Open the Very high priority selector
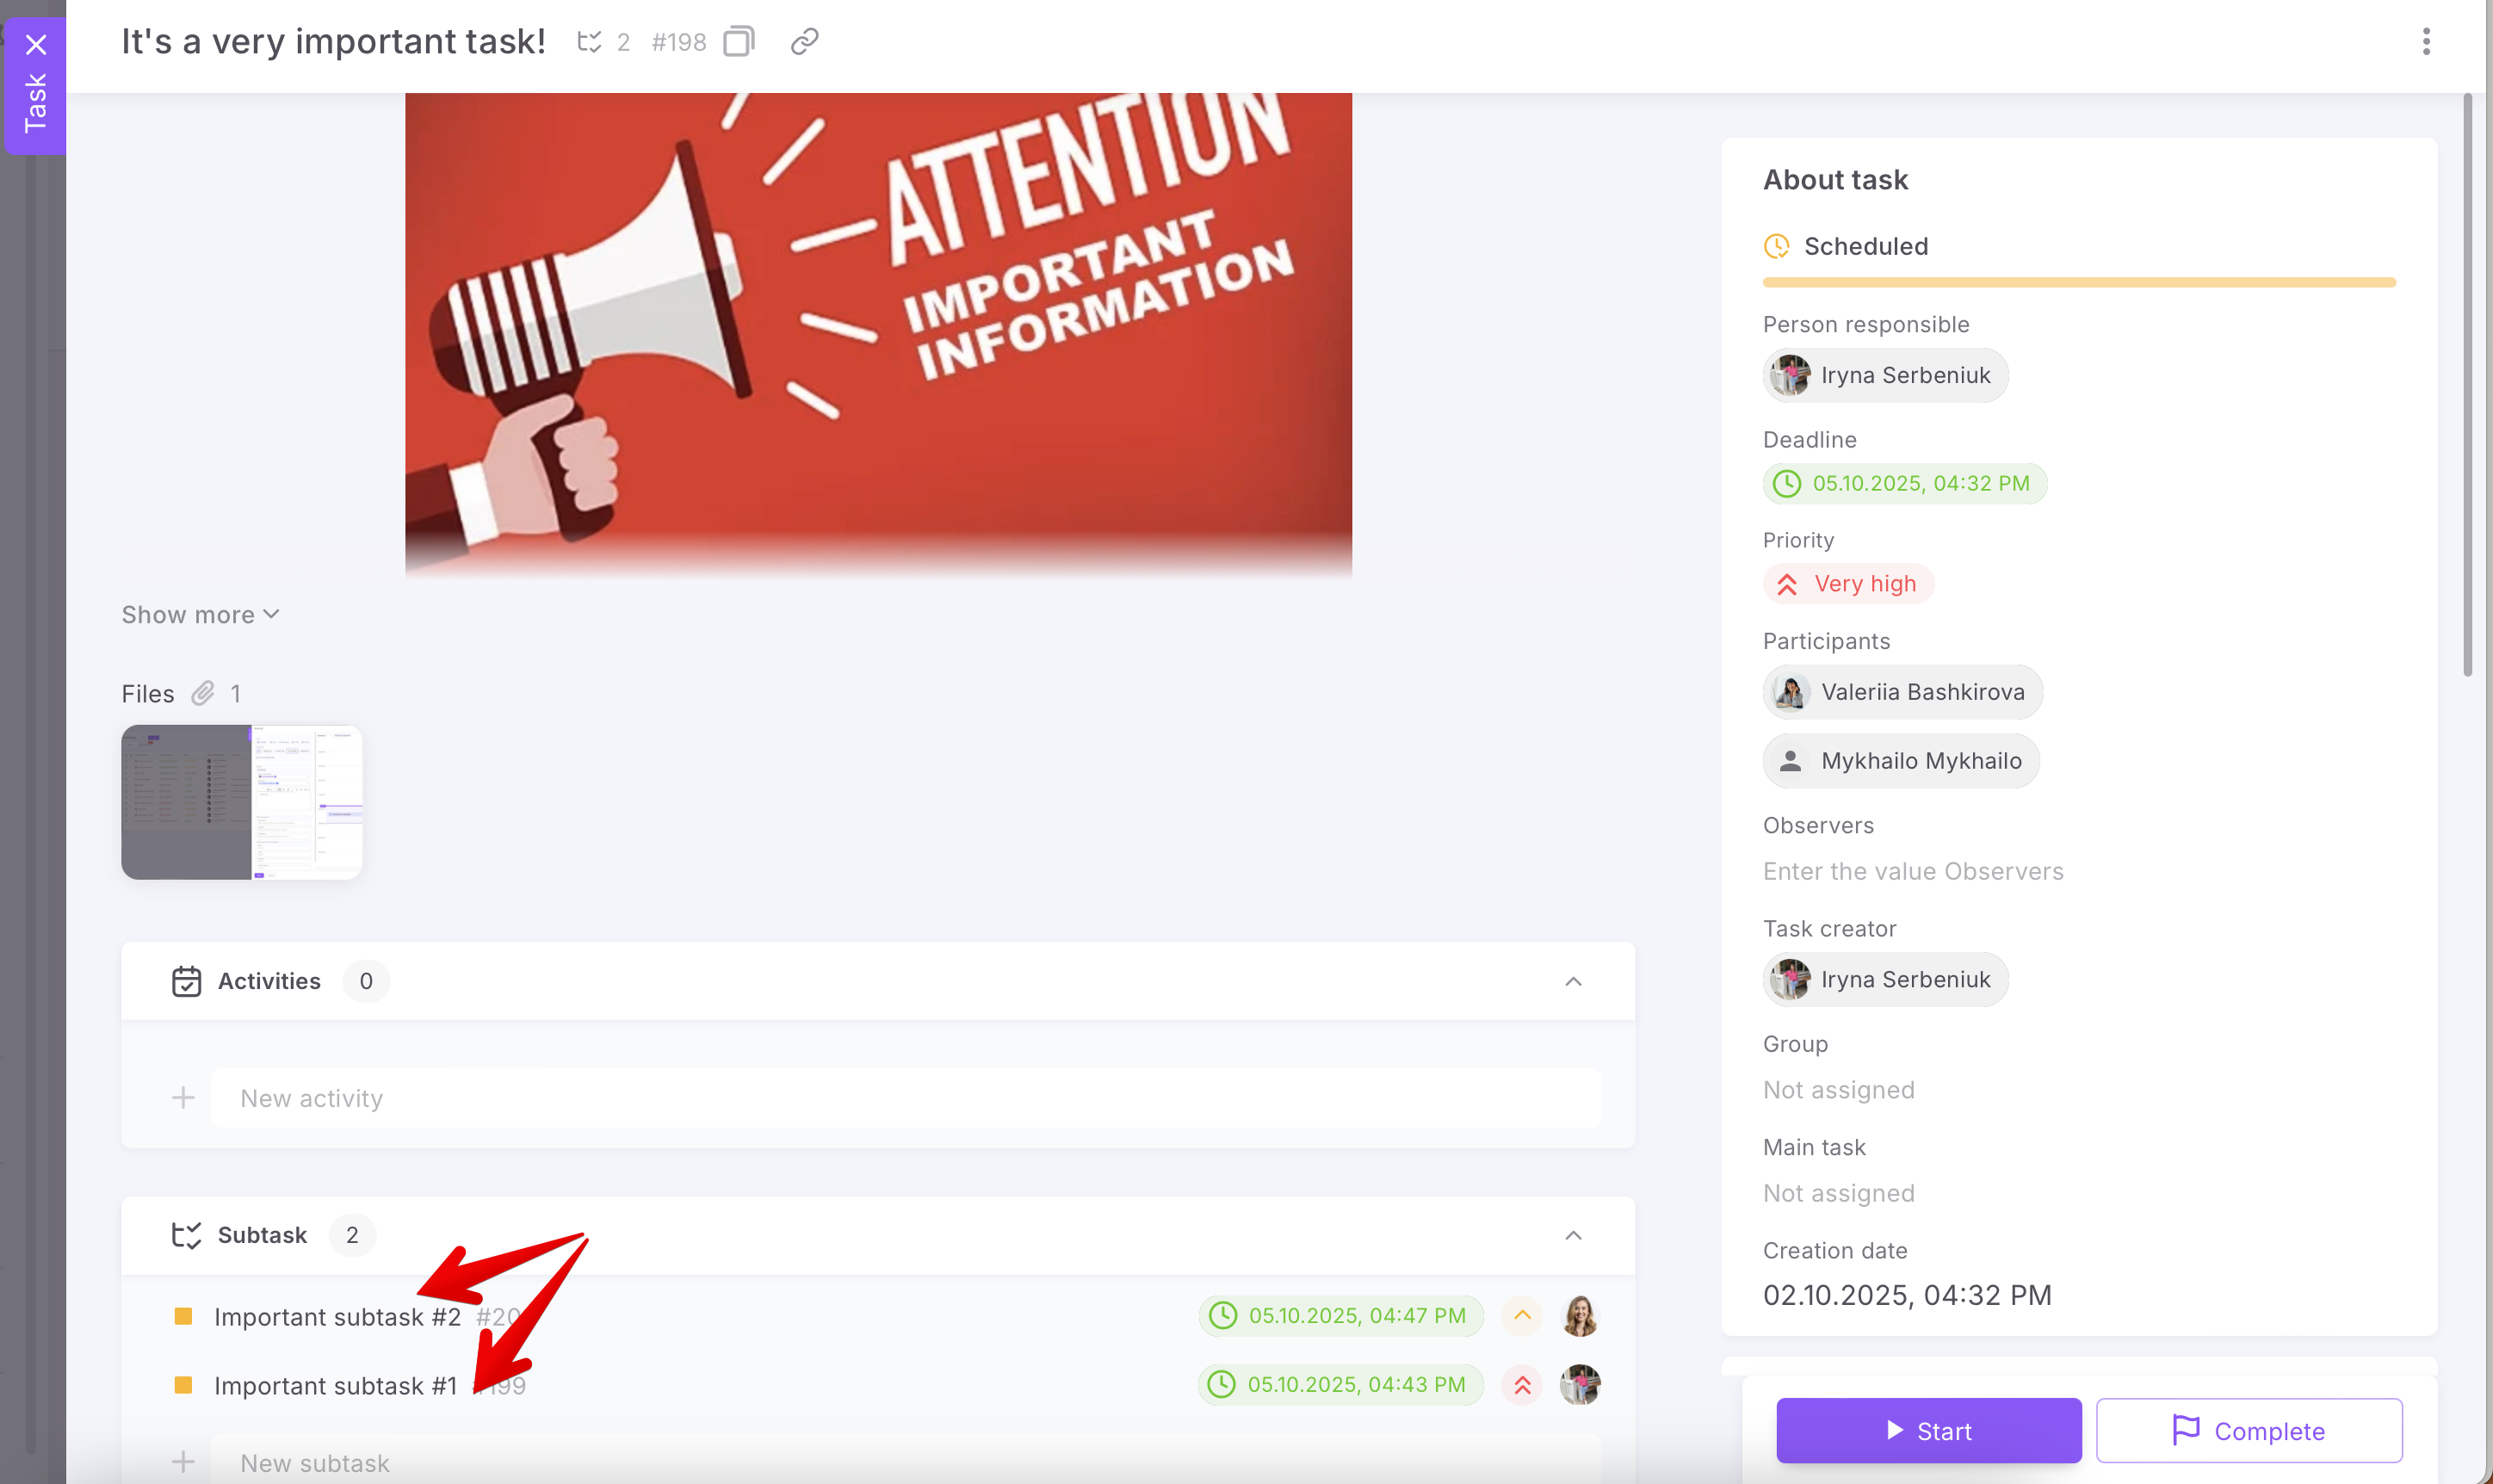 [x=1847, y=584]
